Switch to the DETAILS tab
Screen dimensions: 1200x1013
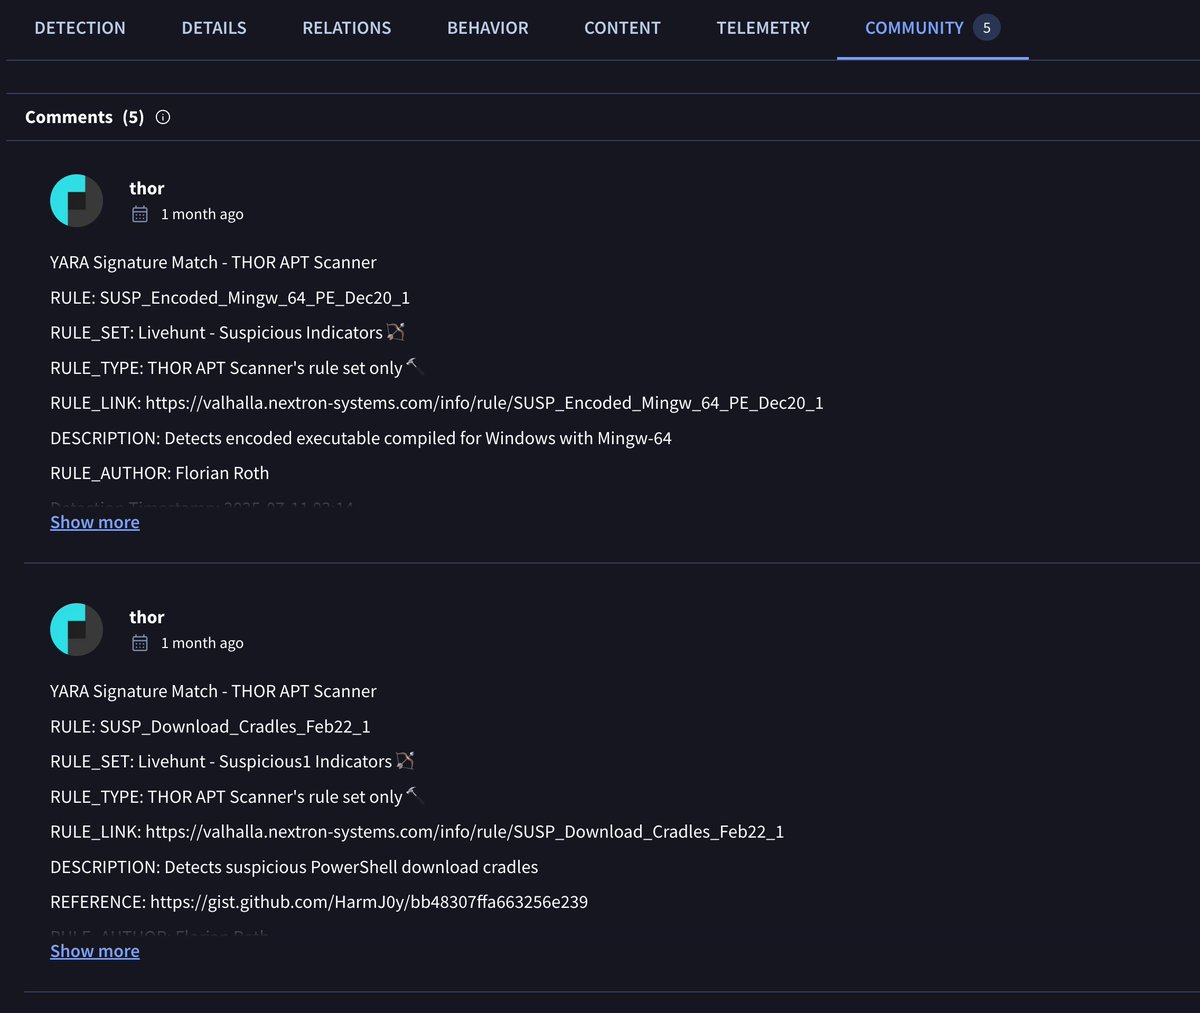[214, 28]
